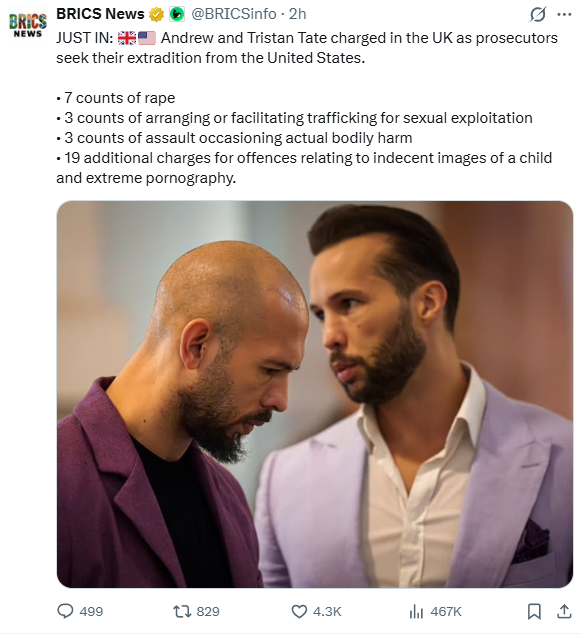This screenshot has height=634, width=582.
Task: Open BRICS News profile avatar
Action: [x=28, y=25]
